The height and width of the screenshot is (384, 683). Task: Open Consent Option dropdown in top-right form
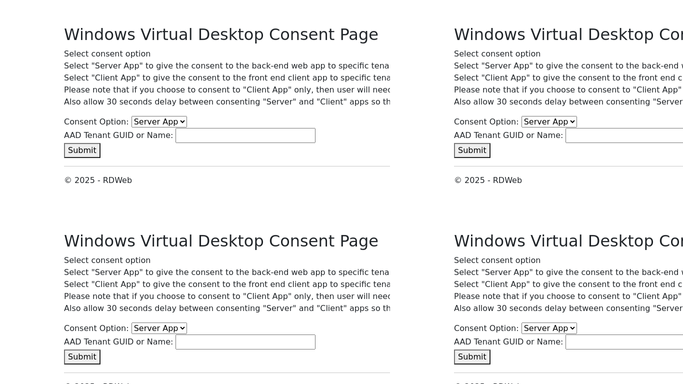(549, 122)
